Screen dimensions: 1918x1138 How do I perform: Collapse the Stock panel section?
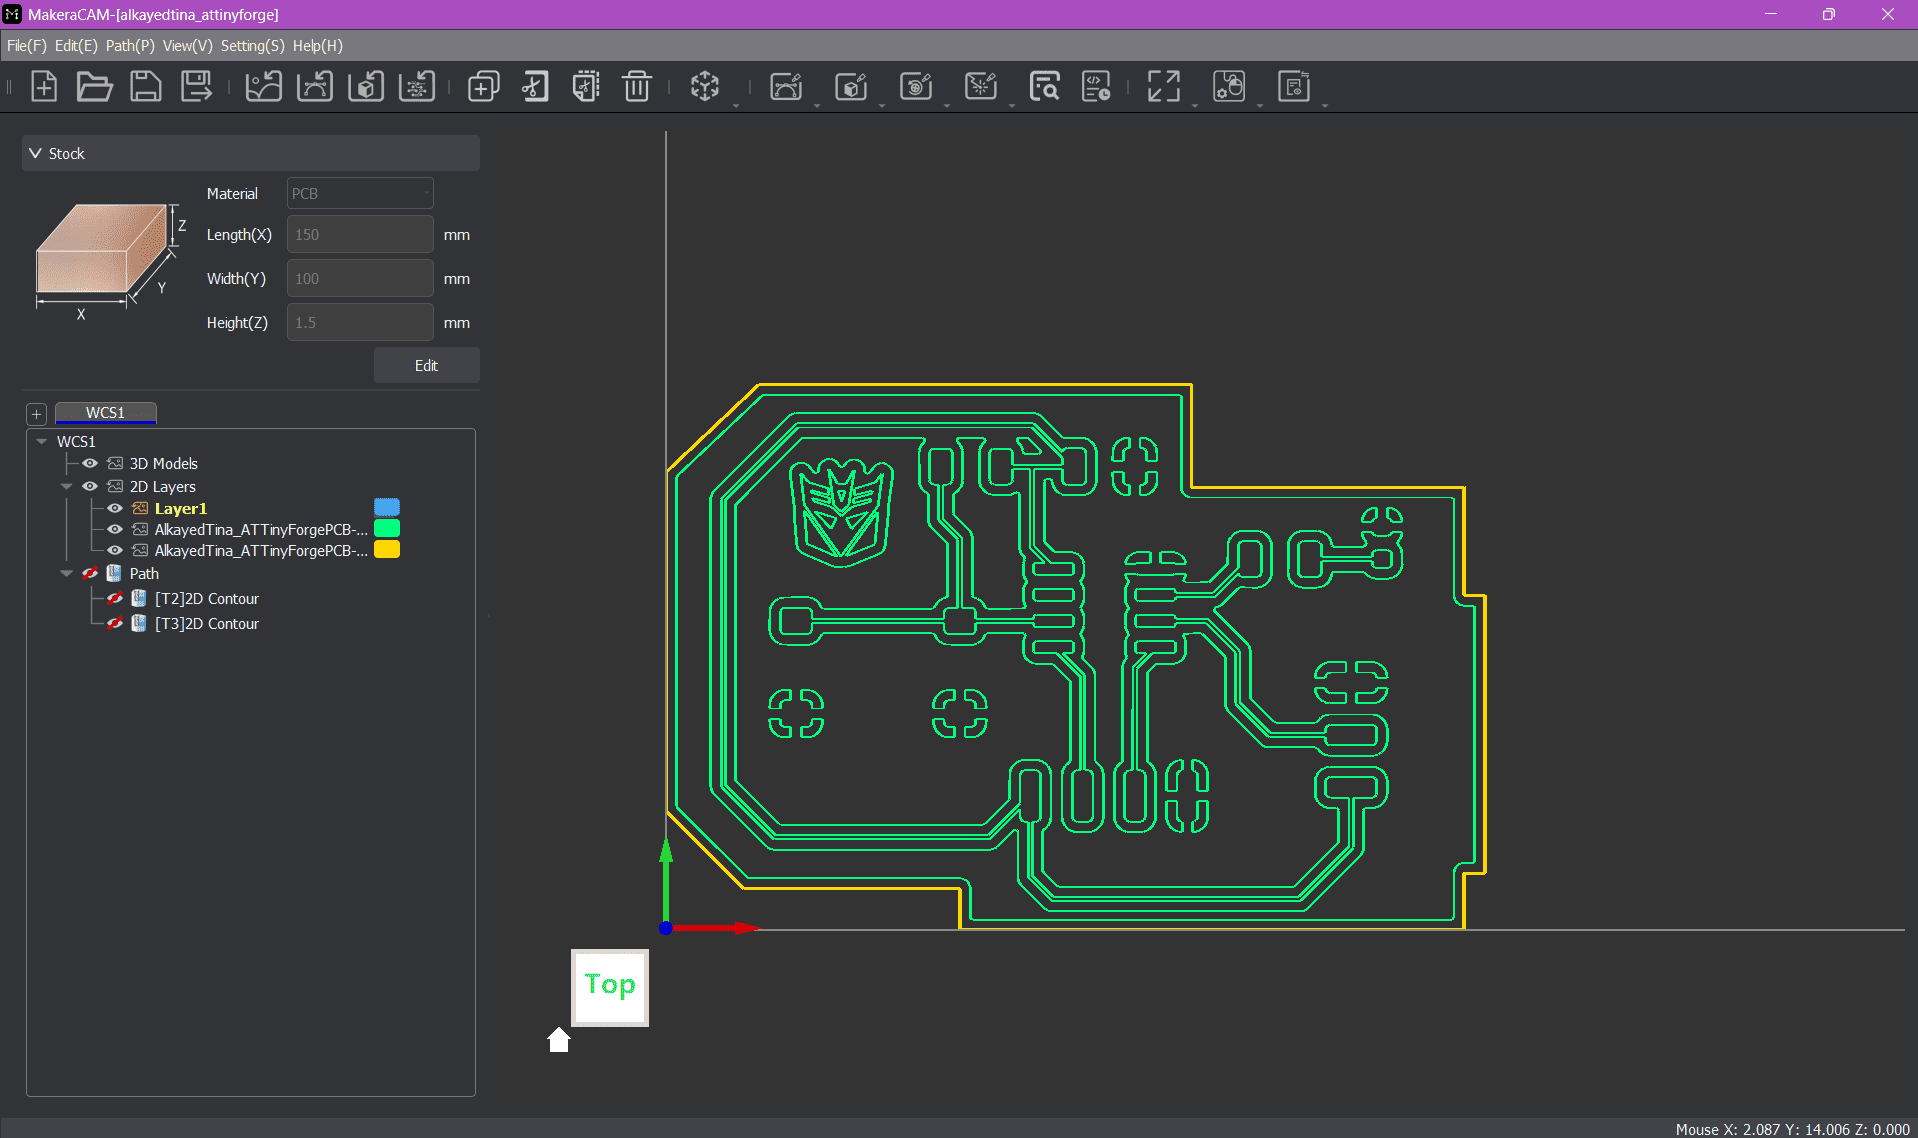click(36, 153)
